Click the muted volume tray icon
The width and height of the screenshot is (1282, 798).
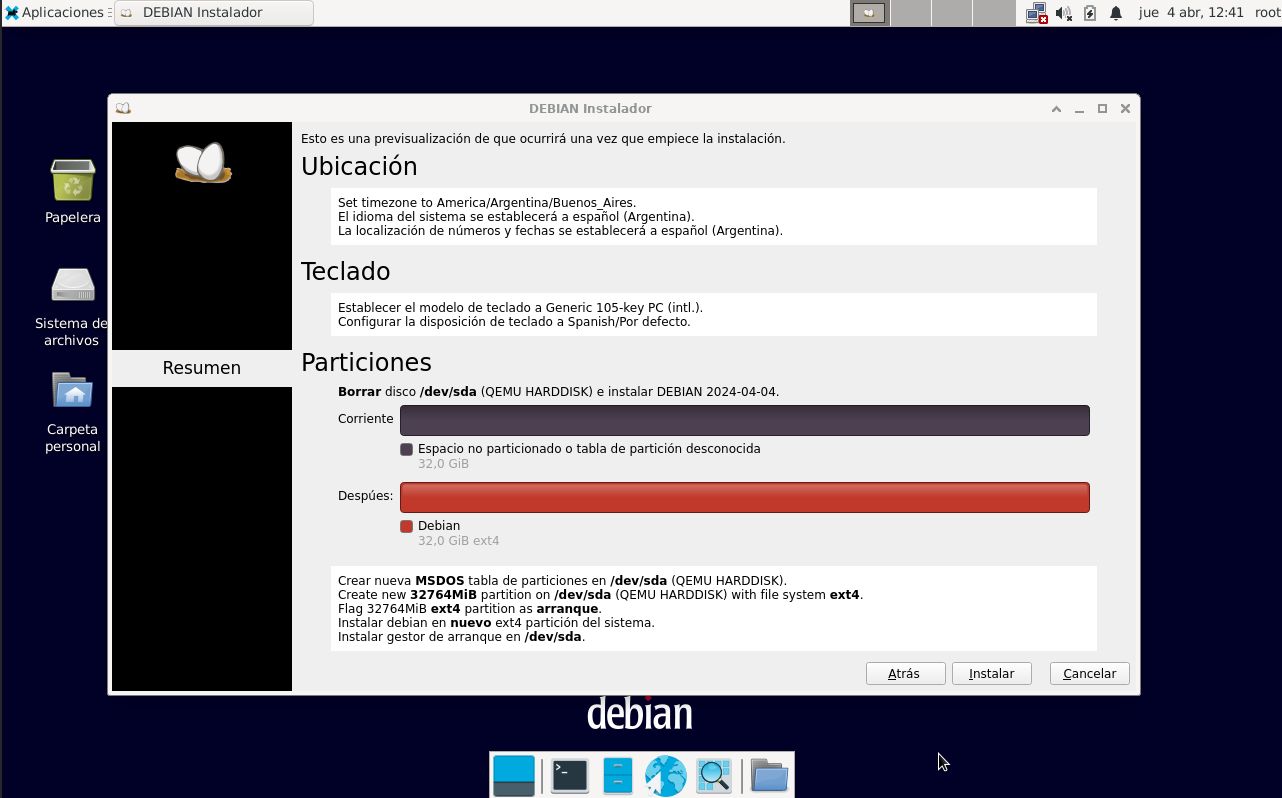[x=1063, y=13]
